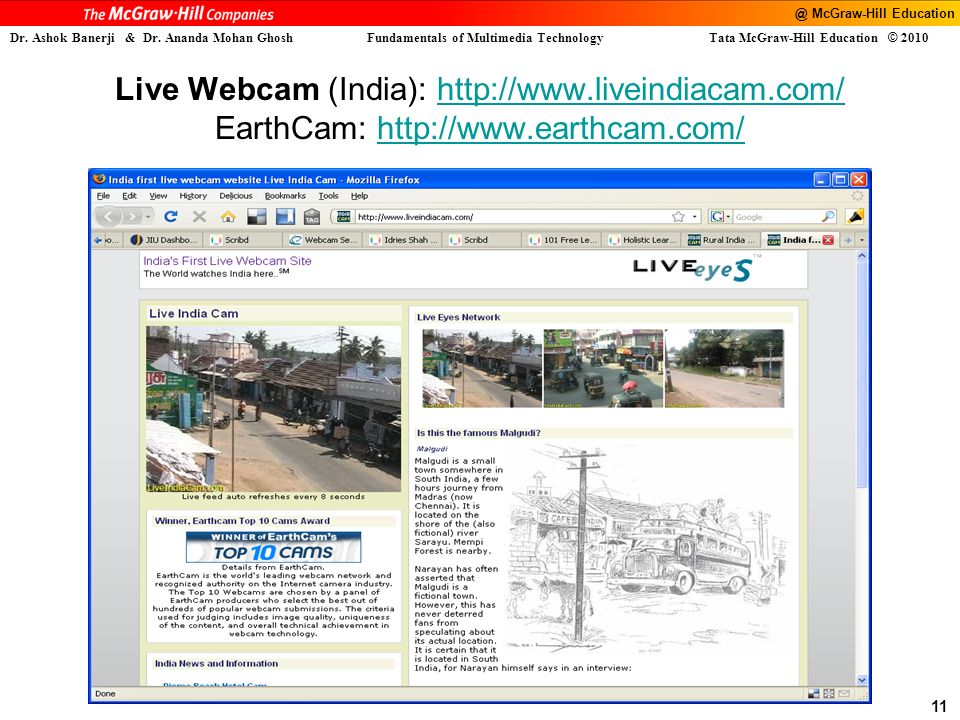Click the Winner of EarthCam's Top 10 Cams banner
This screenshot has width=960, height=720.
(273, 547)
